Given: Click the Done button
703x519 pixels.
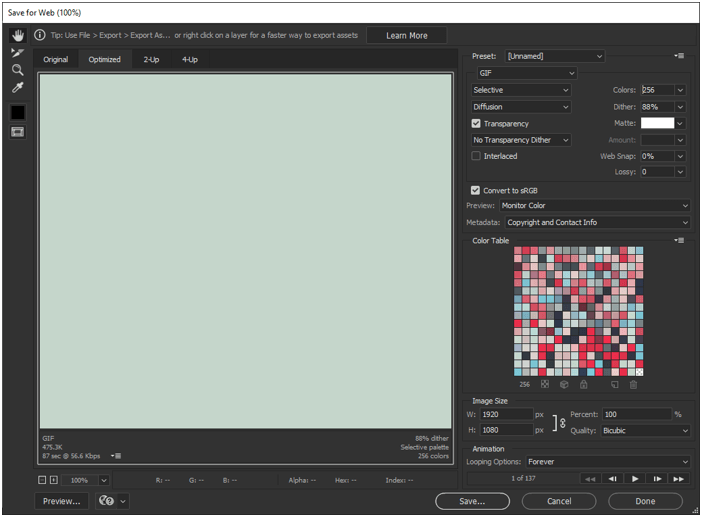Looking at the screenshot, I should tap(645, 501).
